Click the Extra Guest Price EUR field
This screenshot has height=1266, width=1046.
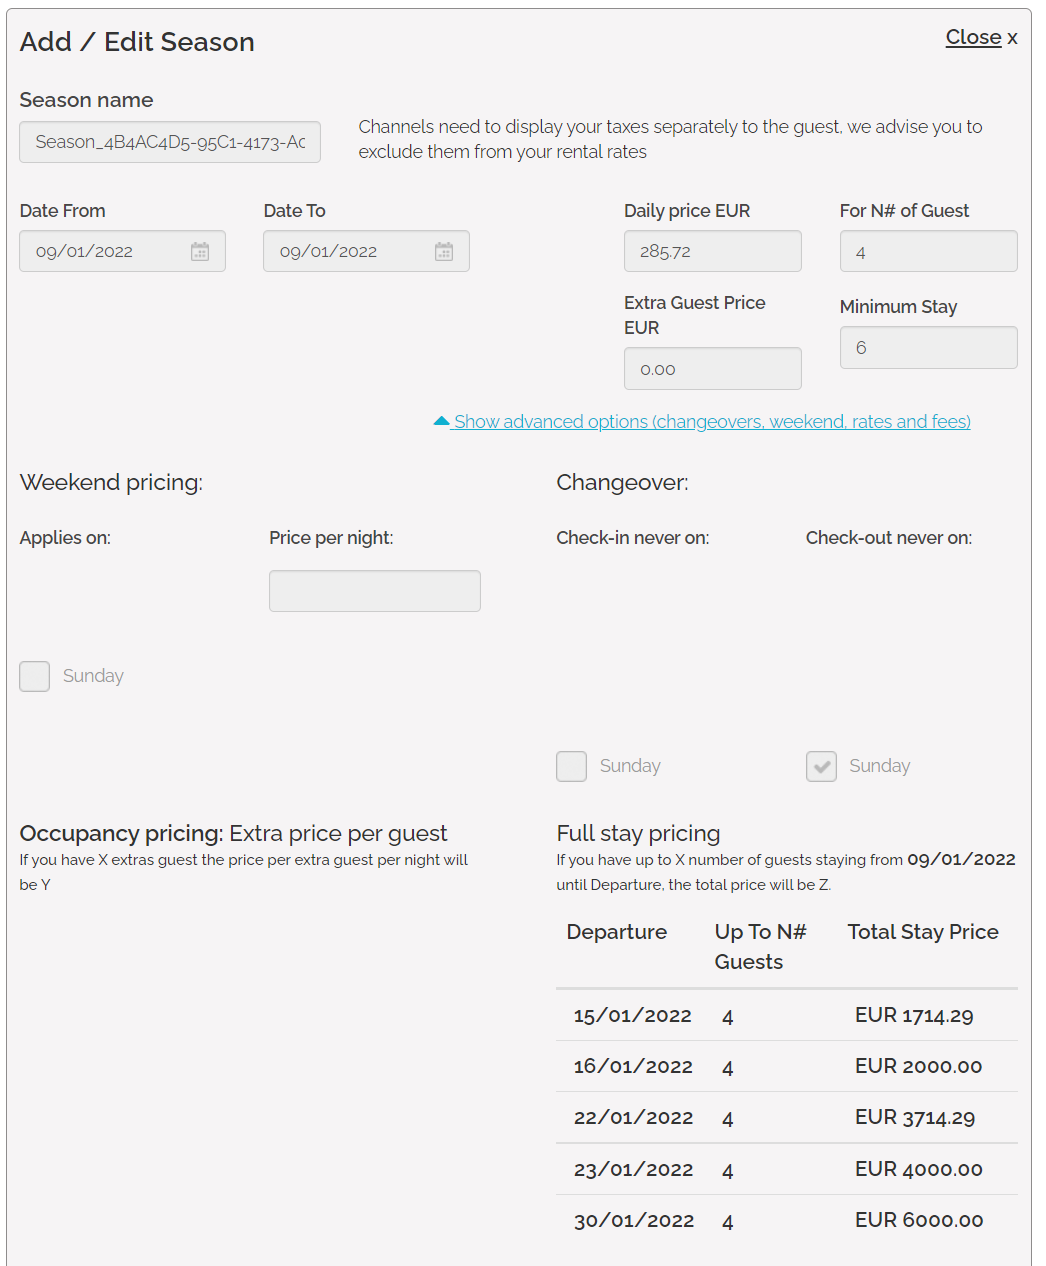(x=712, y=369)
